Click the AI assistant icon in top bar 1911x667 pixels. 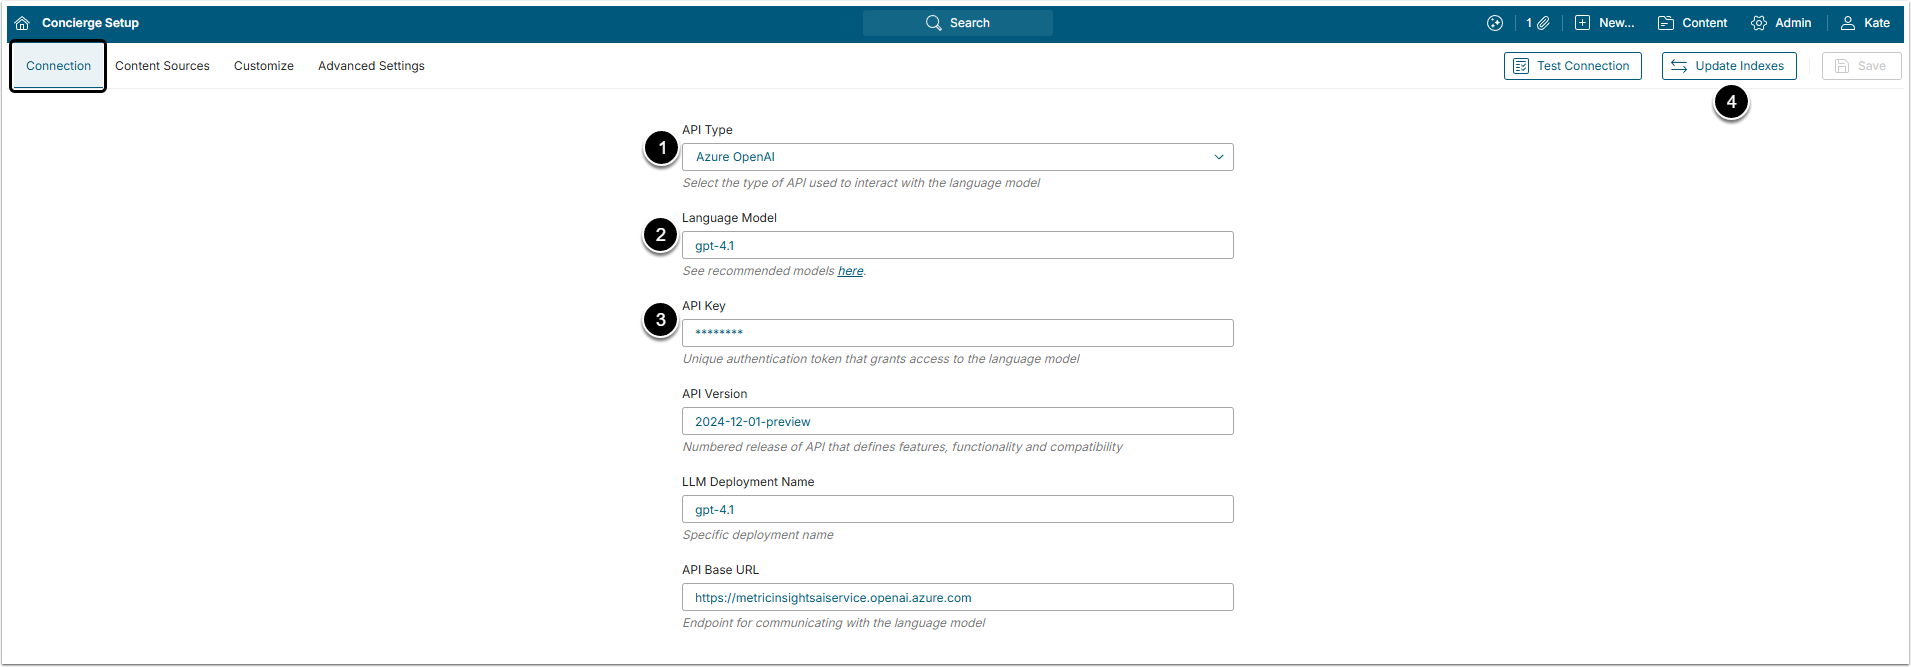pos(1495,23)
